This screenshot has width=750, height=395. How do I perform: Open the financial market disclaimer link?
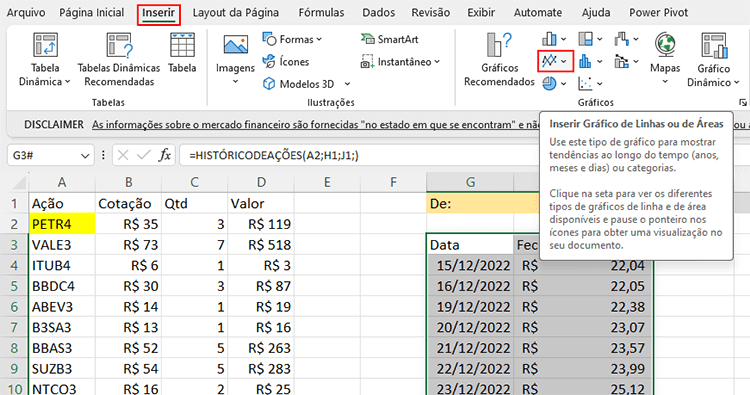tap(316, 125)
